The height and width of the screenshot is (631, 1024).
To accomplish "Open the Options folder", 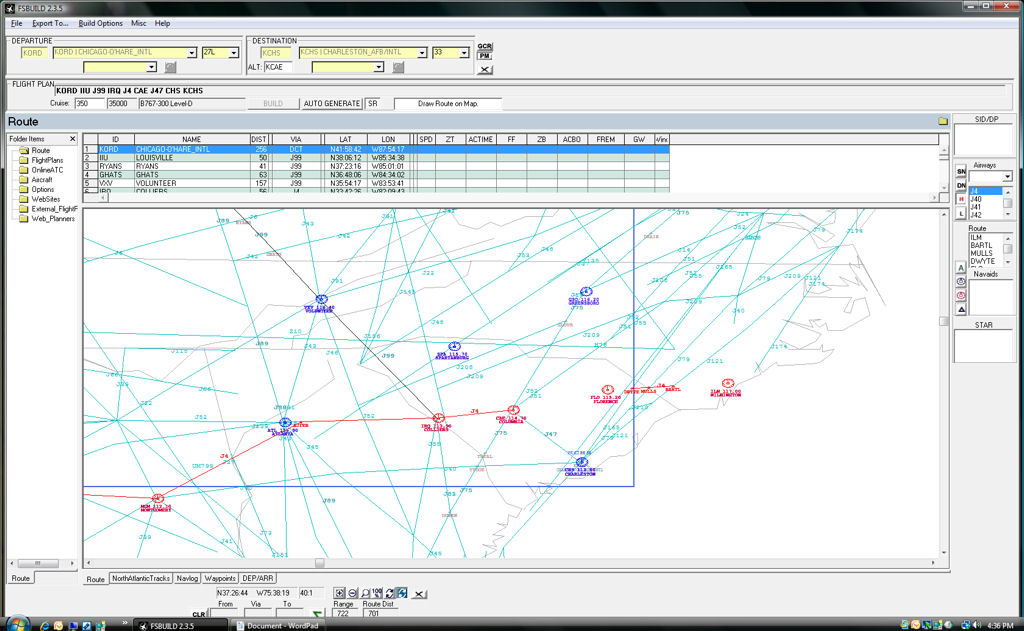I will click(x=42, y=189).
